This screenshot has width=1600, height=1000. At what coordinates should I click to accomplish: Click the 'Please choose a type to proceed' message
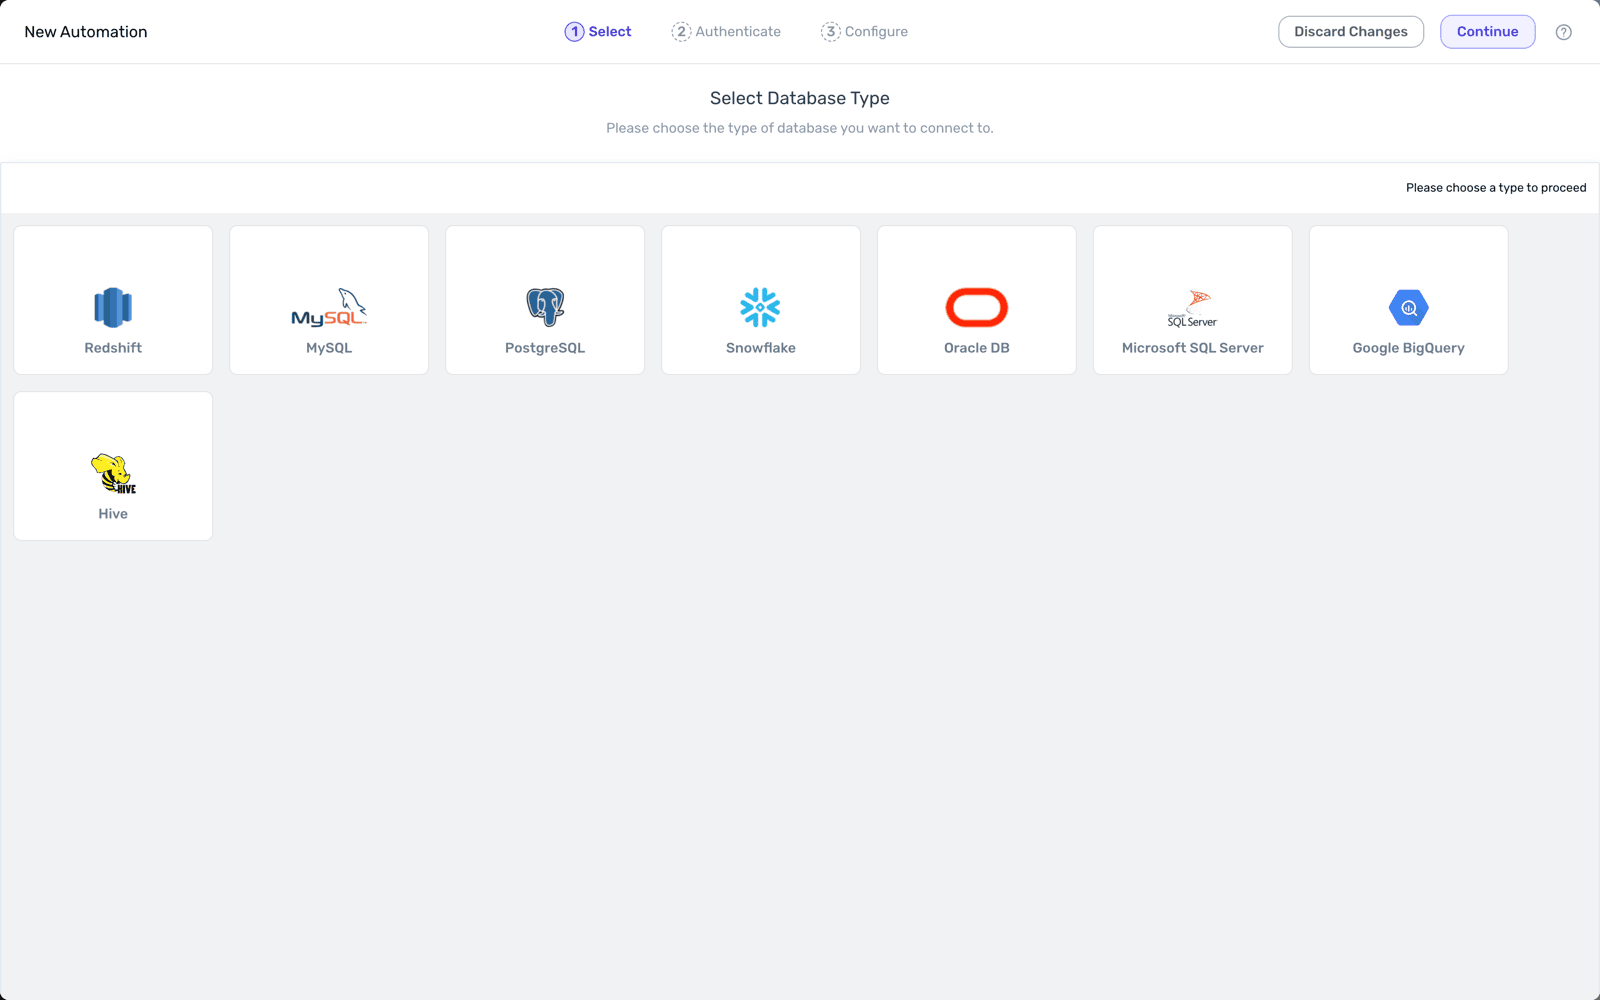tap(1496, 188)
